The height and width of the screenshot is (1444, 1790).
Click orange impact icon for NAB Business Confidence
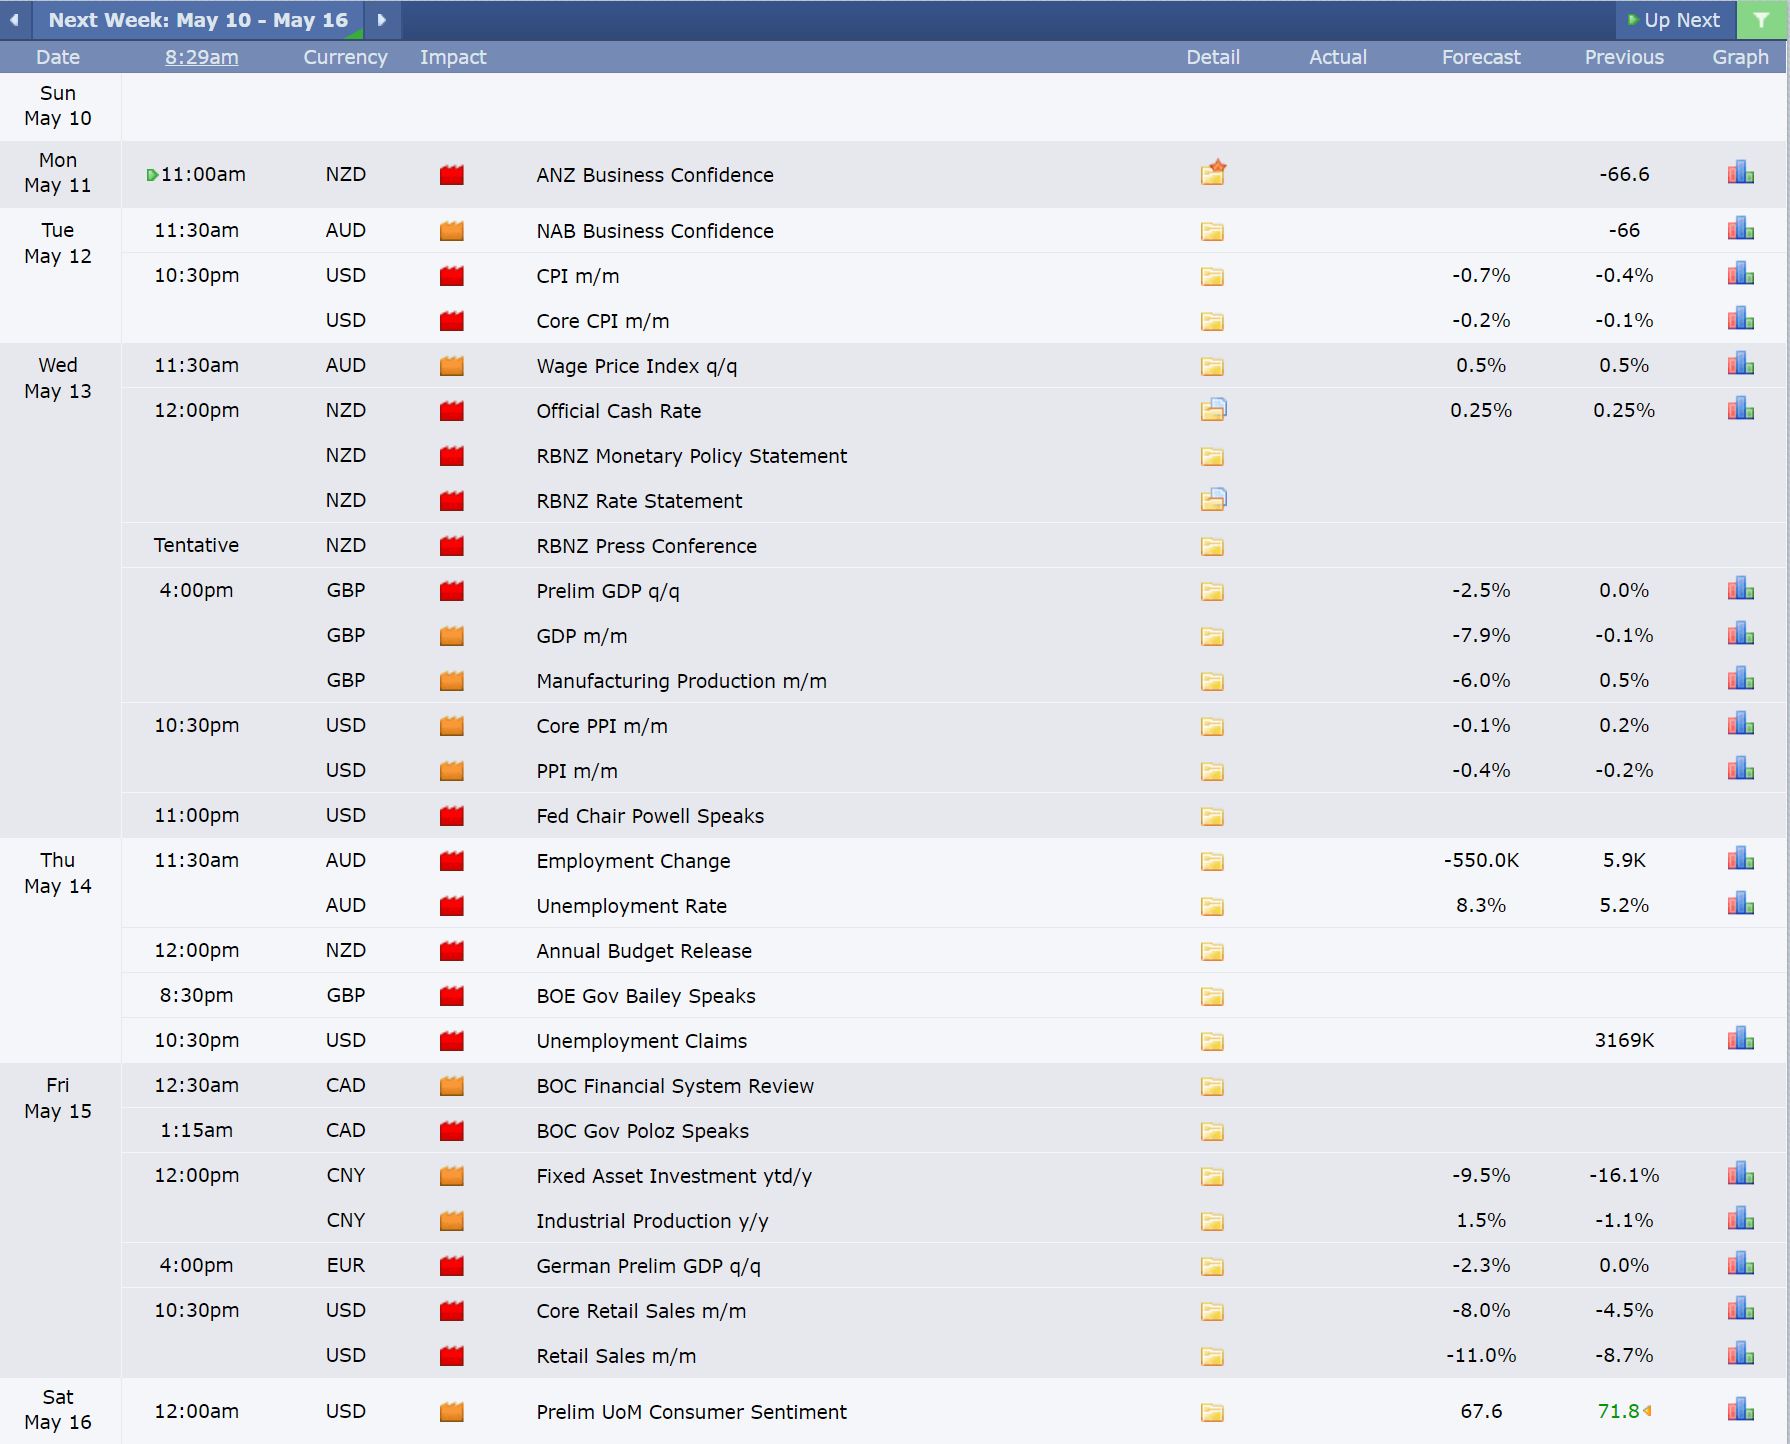[452, 231]
